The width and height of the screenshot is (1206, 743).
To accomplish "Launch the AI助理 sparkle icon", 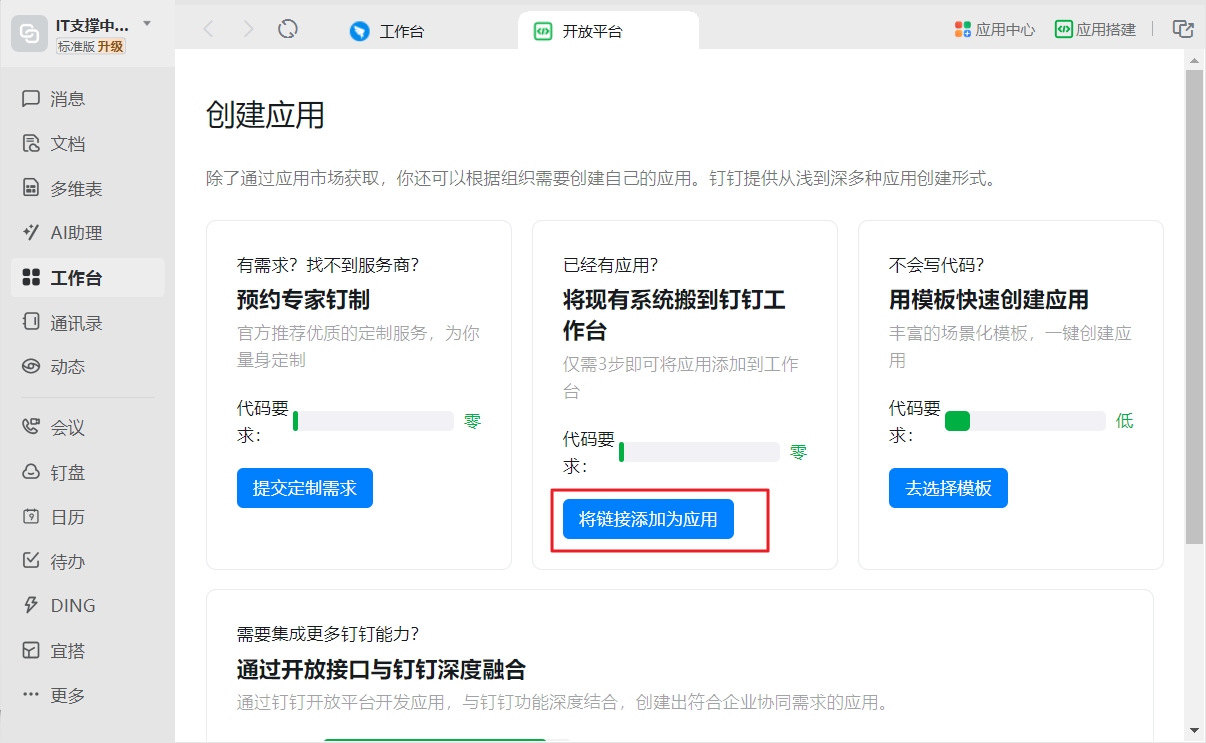I will 31,233.
